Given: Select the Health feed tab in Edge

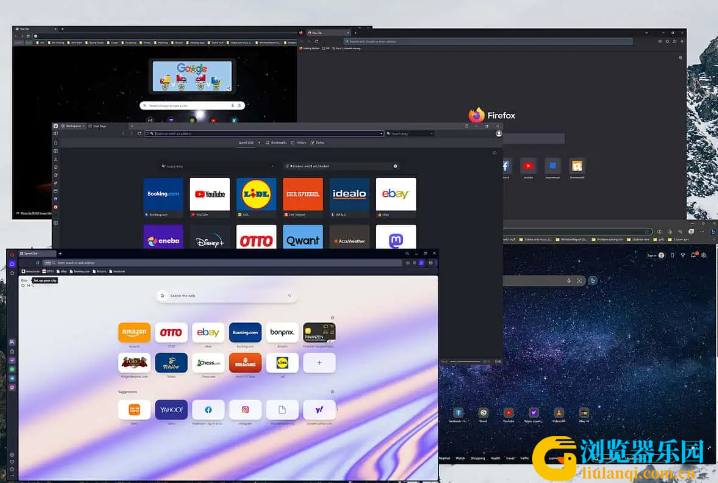Looking at the screenshot, I should [495, 458].
